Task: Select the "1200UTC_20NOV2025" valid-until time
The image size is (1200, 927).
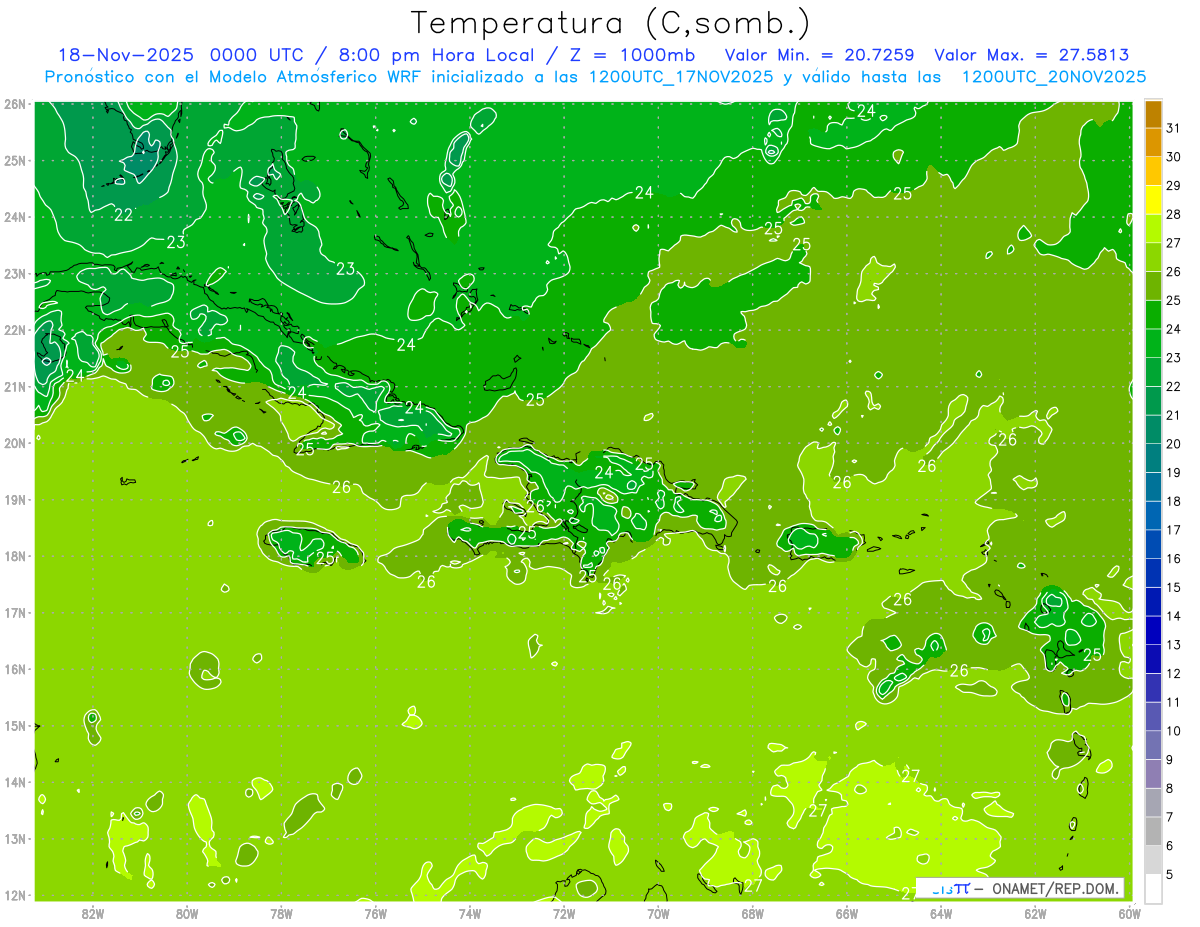Action: pyautogui.click(x=1053, y=77)
